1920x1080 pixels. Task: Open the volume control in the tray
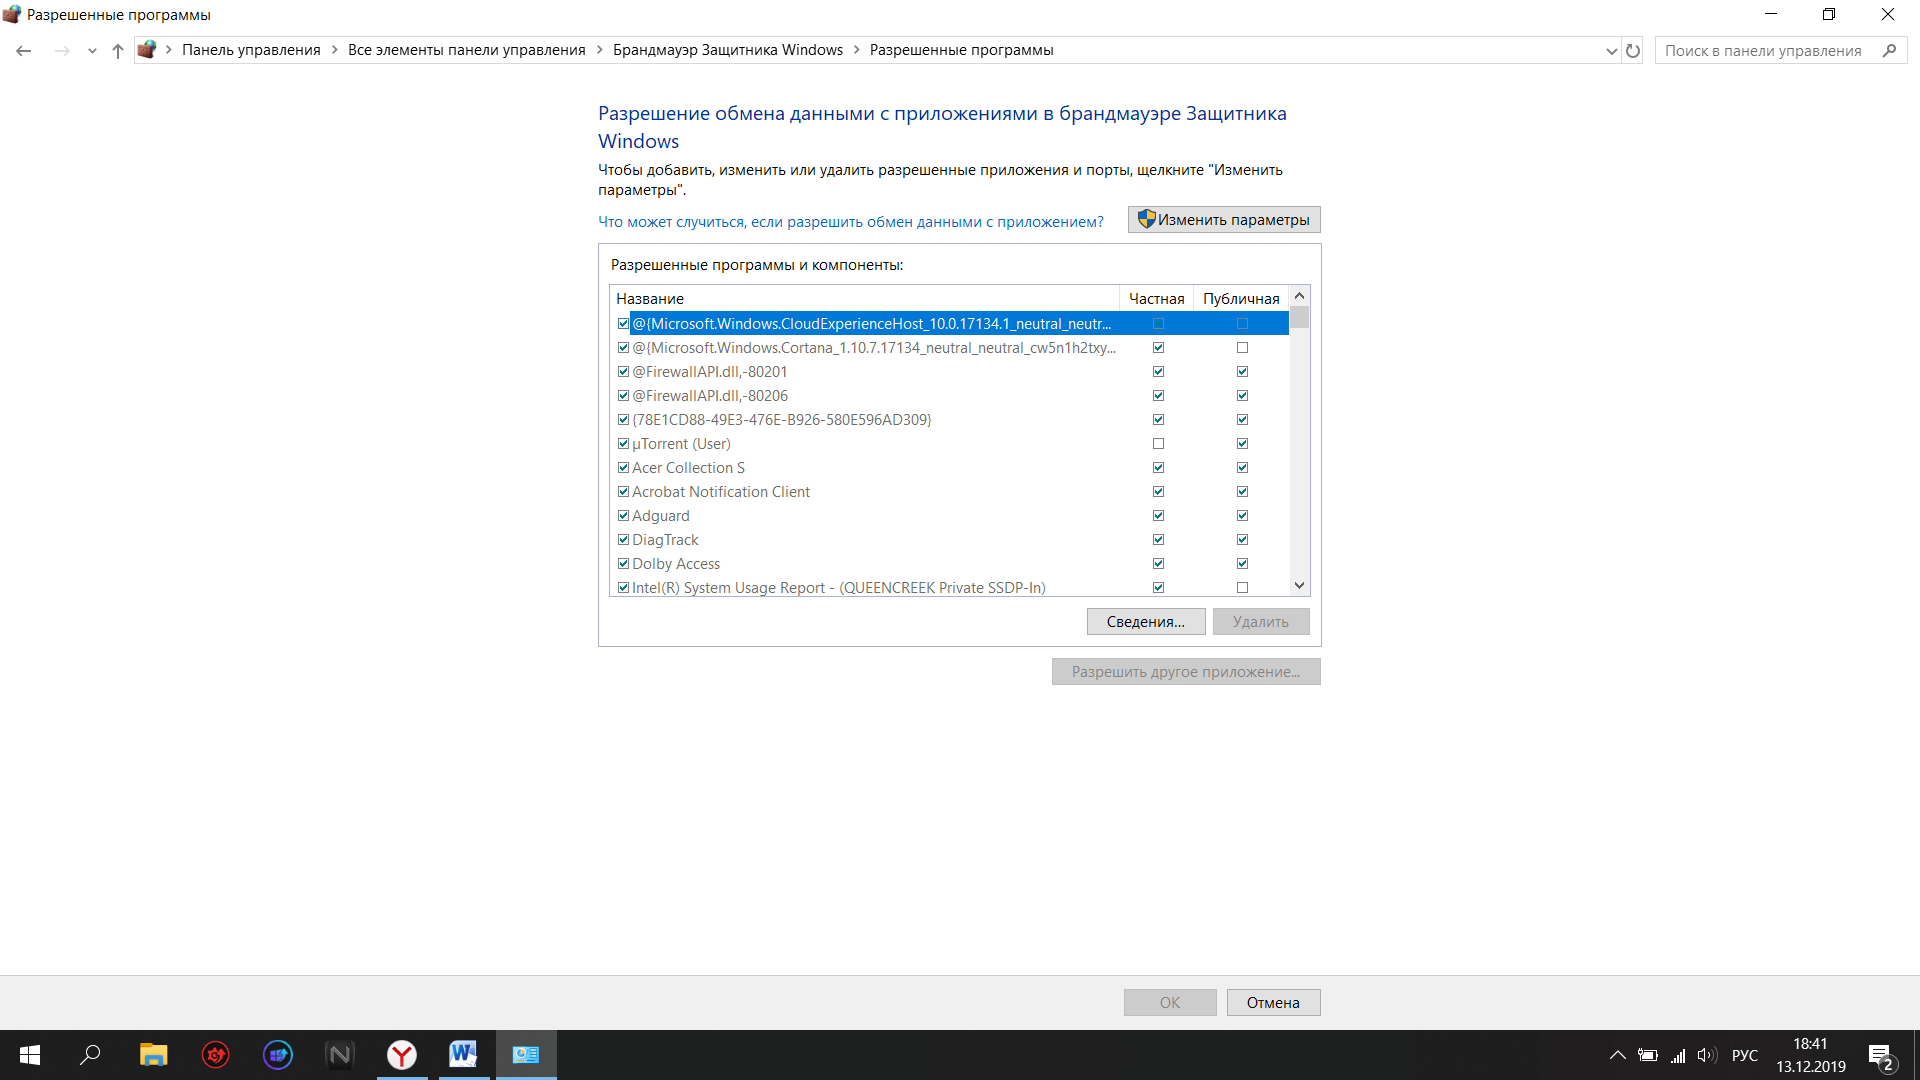(x=1707, y=1055)
